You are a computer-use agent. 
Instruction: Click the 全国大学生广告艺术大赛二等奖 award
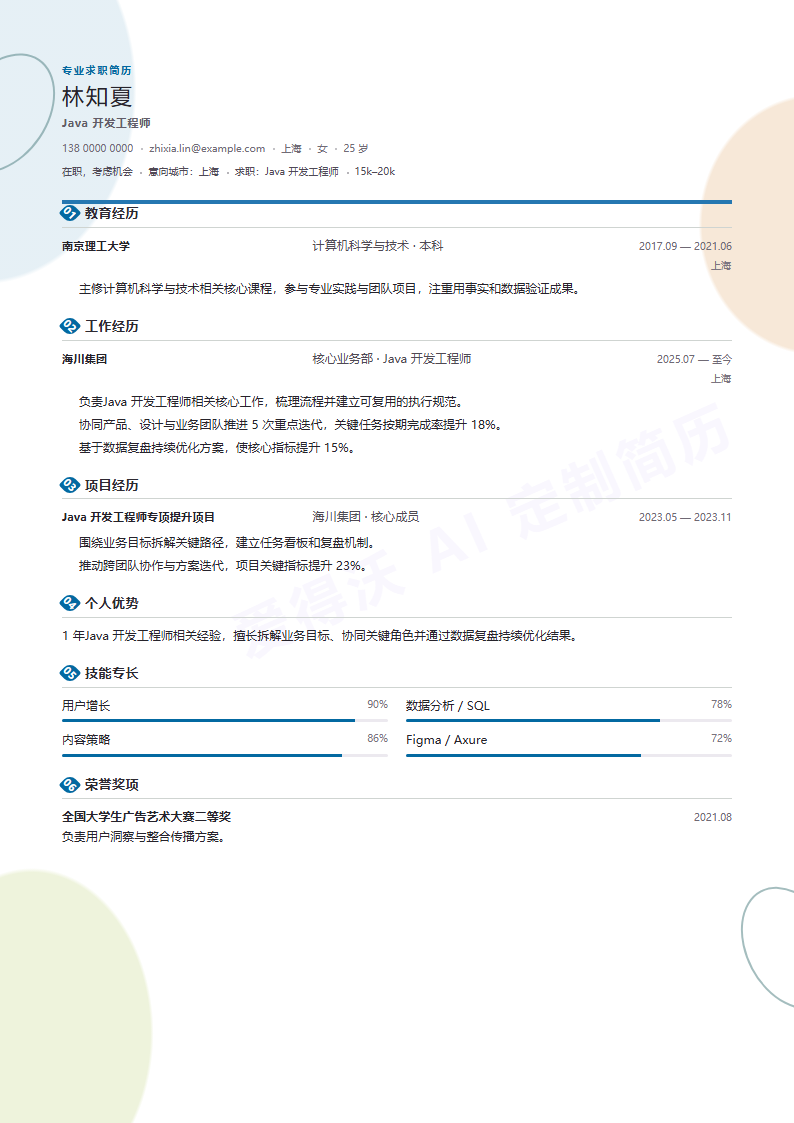pos(146,816)
